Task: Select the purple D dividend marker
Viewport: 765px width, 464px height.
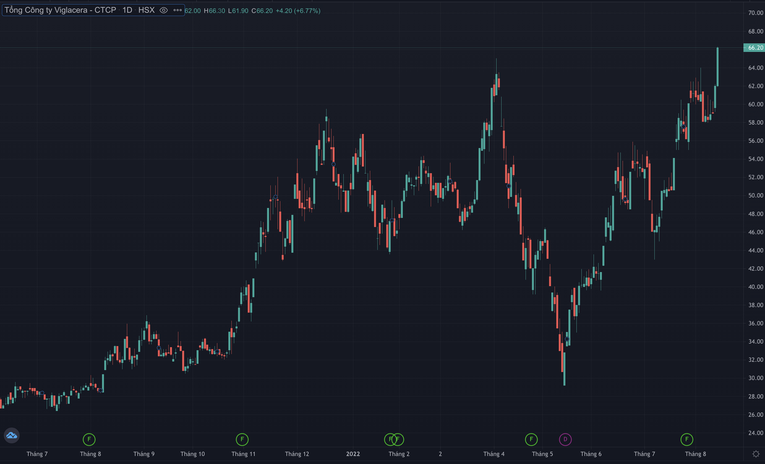Action: [565, 439]
